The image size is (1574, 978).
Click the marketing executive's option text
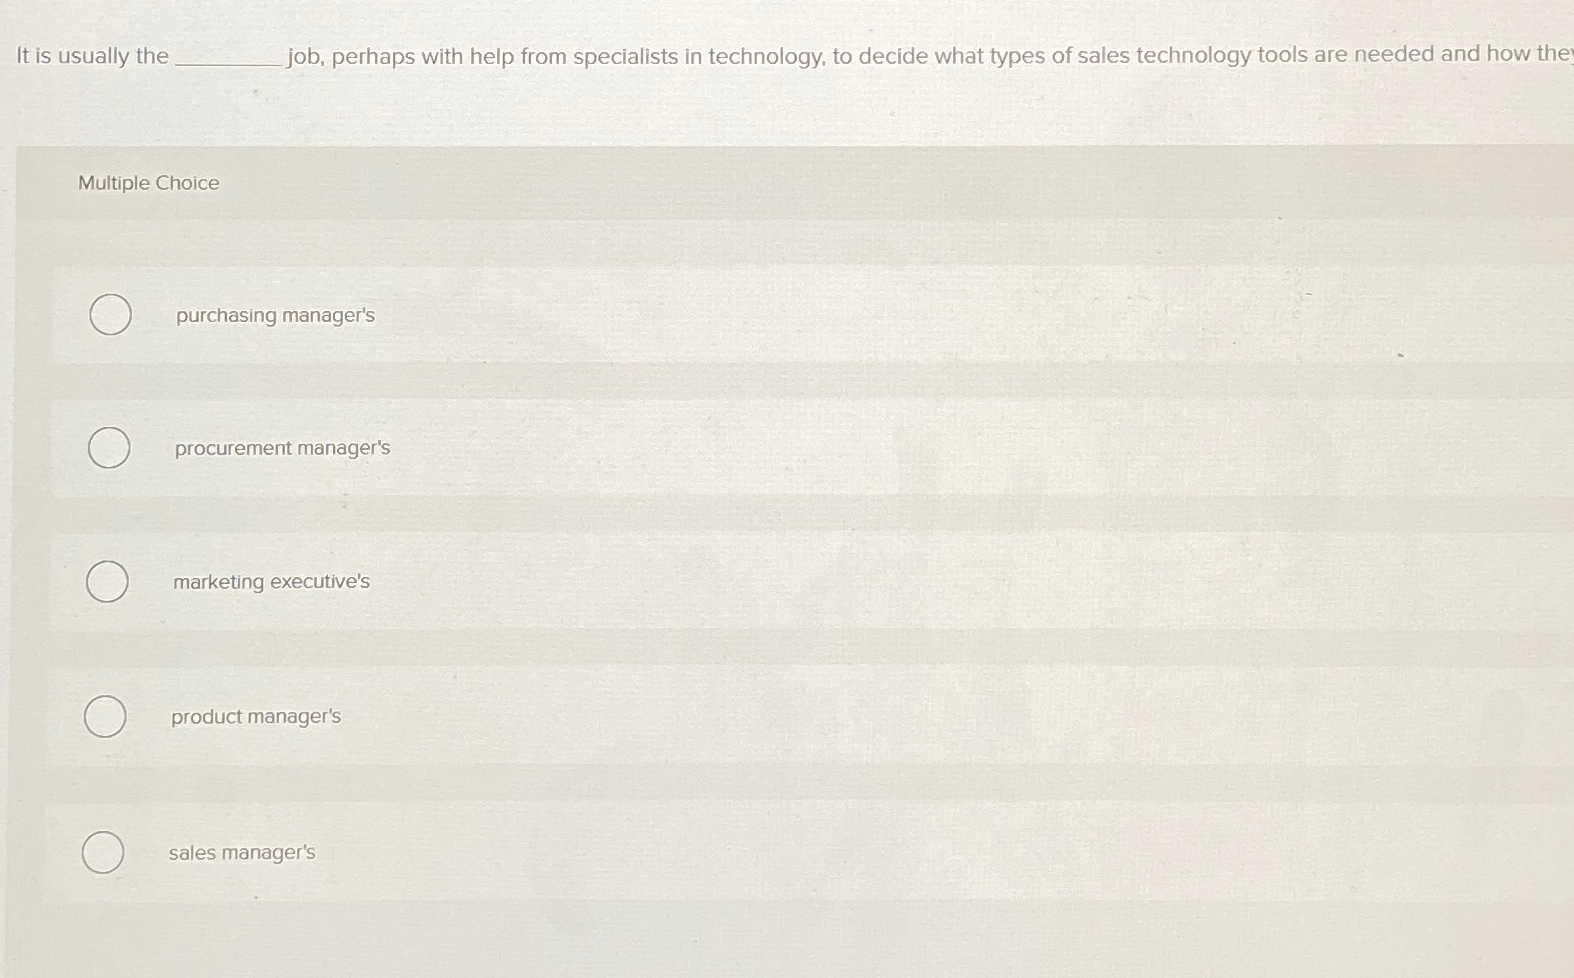270,581
